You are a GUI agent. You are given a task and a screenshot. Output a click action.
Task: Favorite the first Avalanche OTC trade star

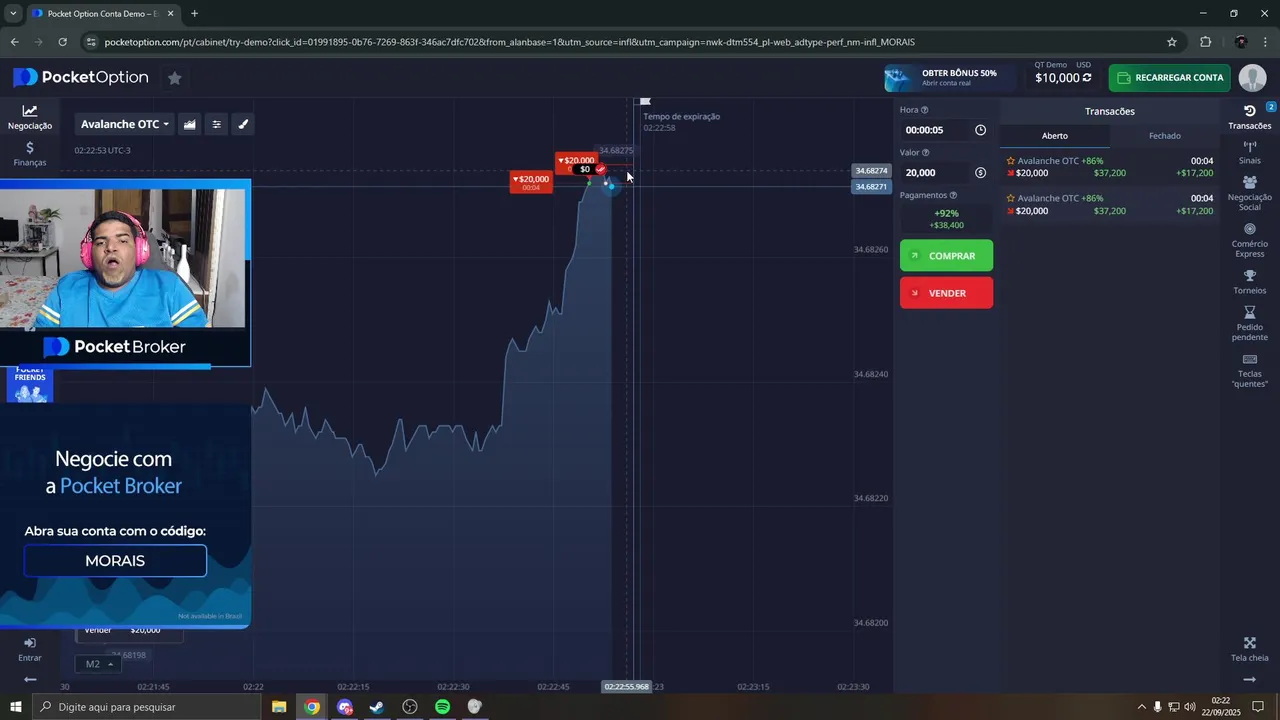click(x=1011, y=161)
